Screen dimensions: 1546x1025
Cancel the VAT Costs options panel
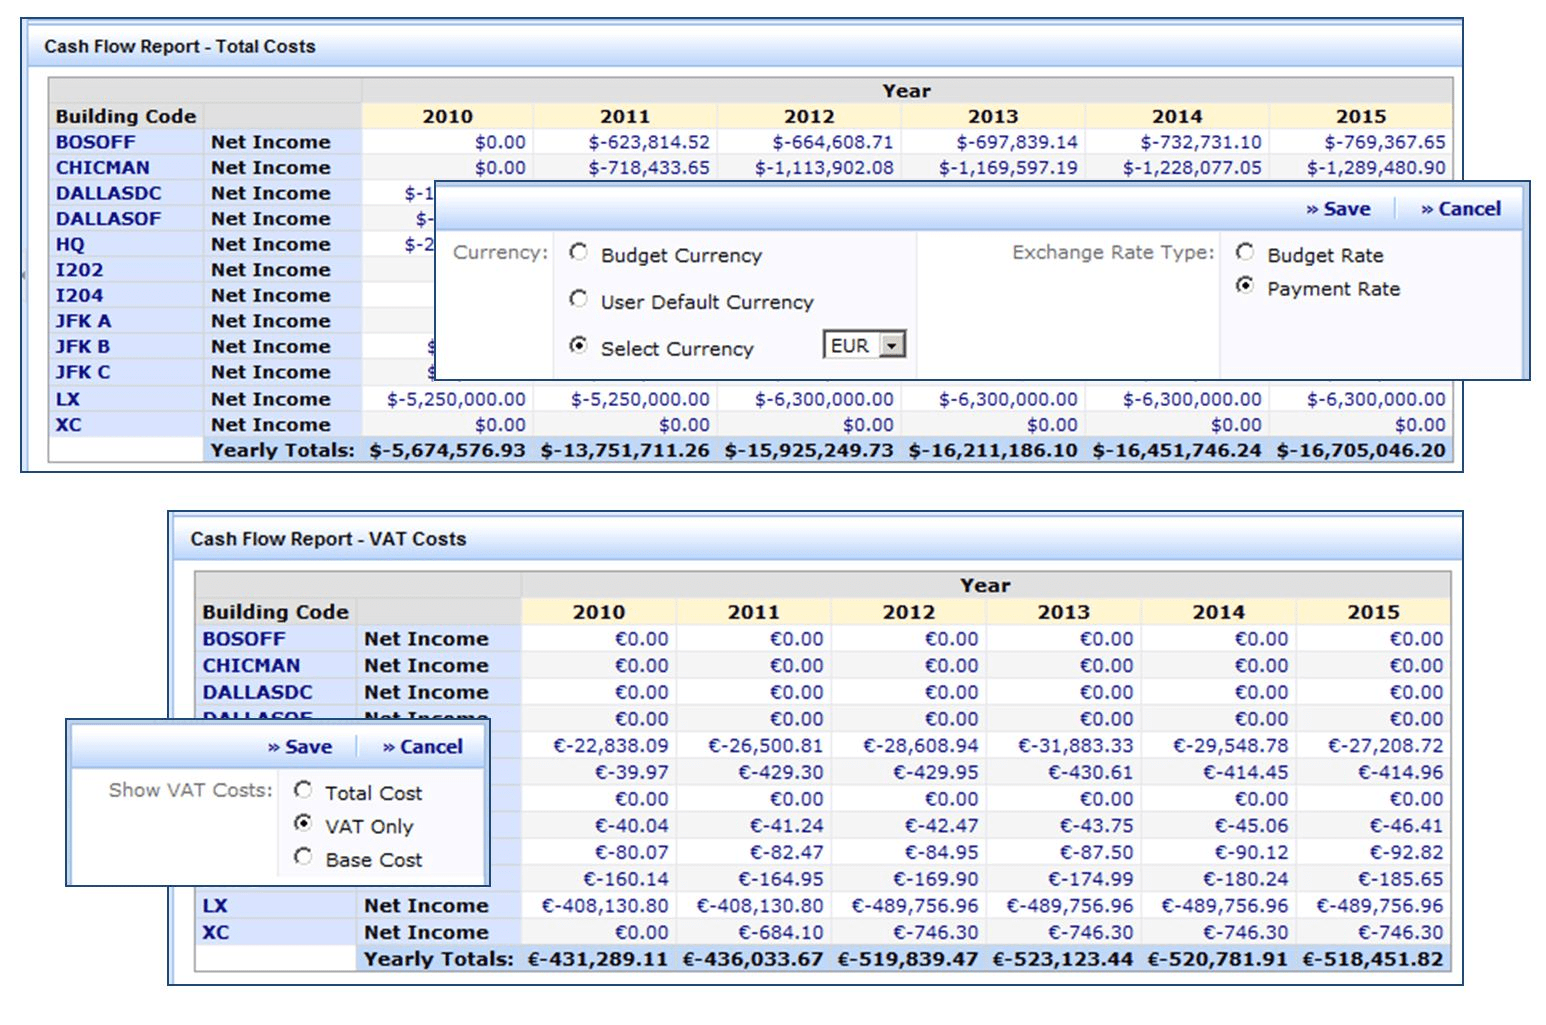point(418,746)
